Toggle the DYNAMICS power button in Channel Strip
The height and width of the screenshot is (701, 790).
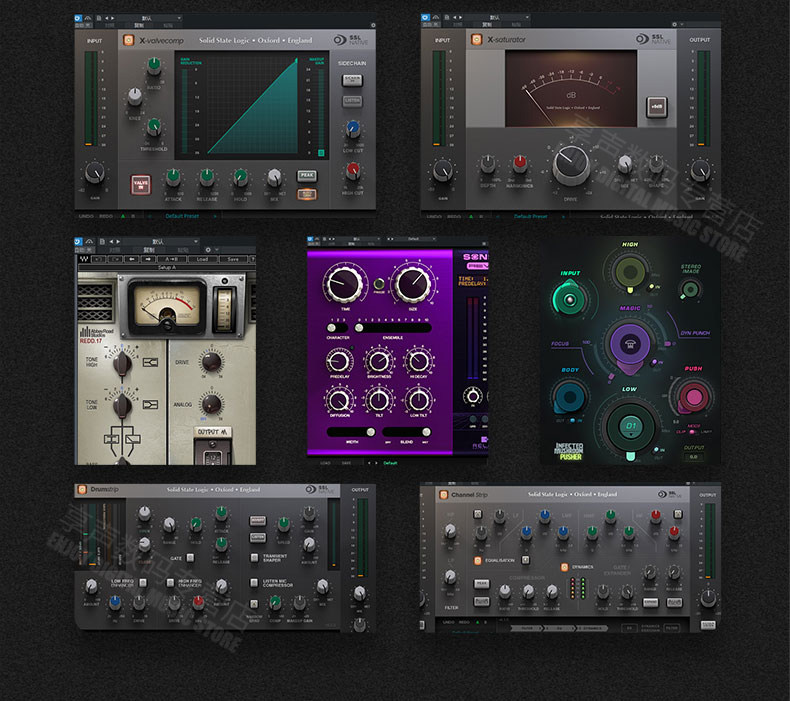click(x=564, y=567)
